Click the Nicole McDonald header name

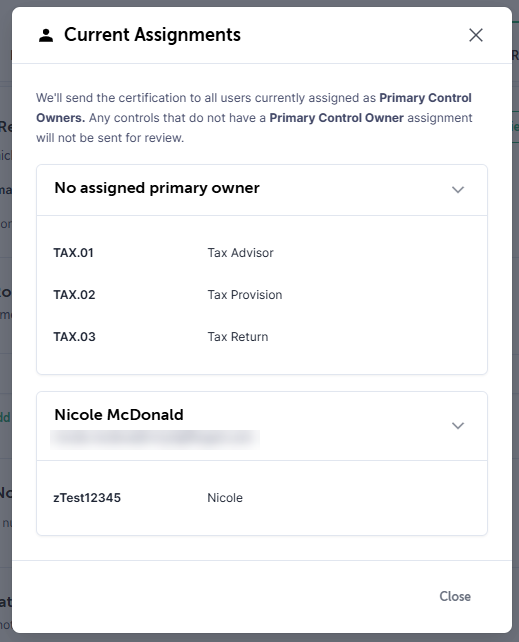pyautogui.click(x=119, y=415)
